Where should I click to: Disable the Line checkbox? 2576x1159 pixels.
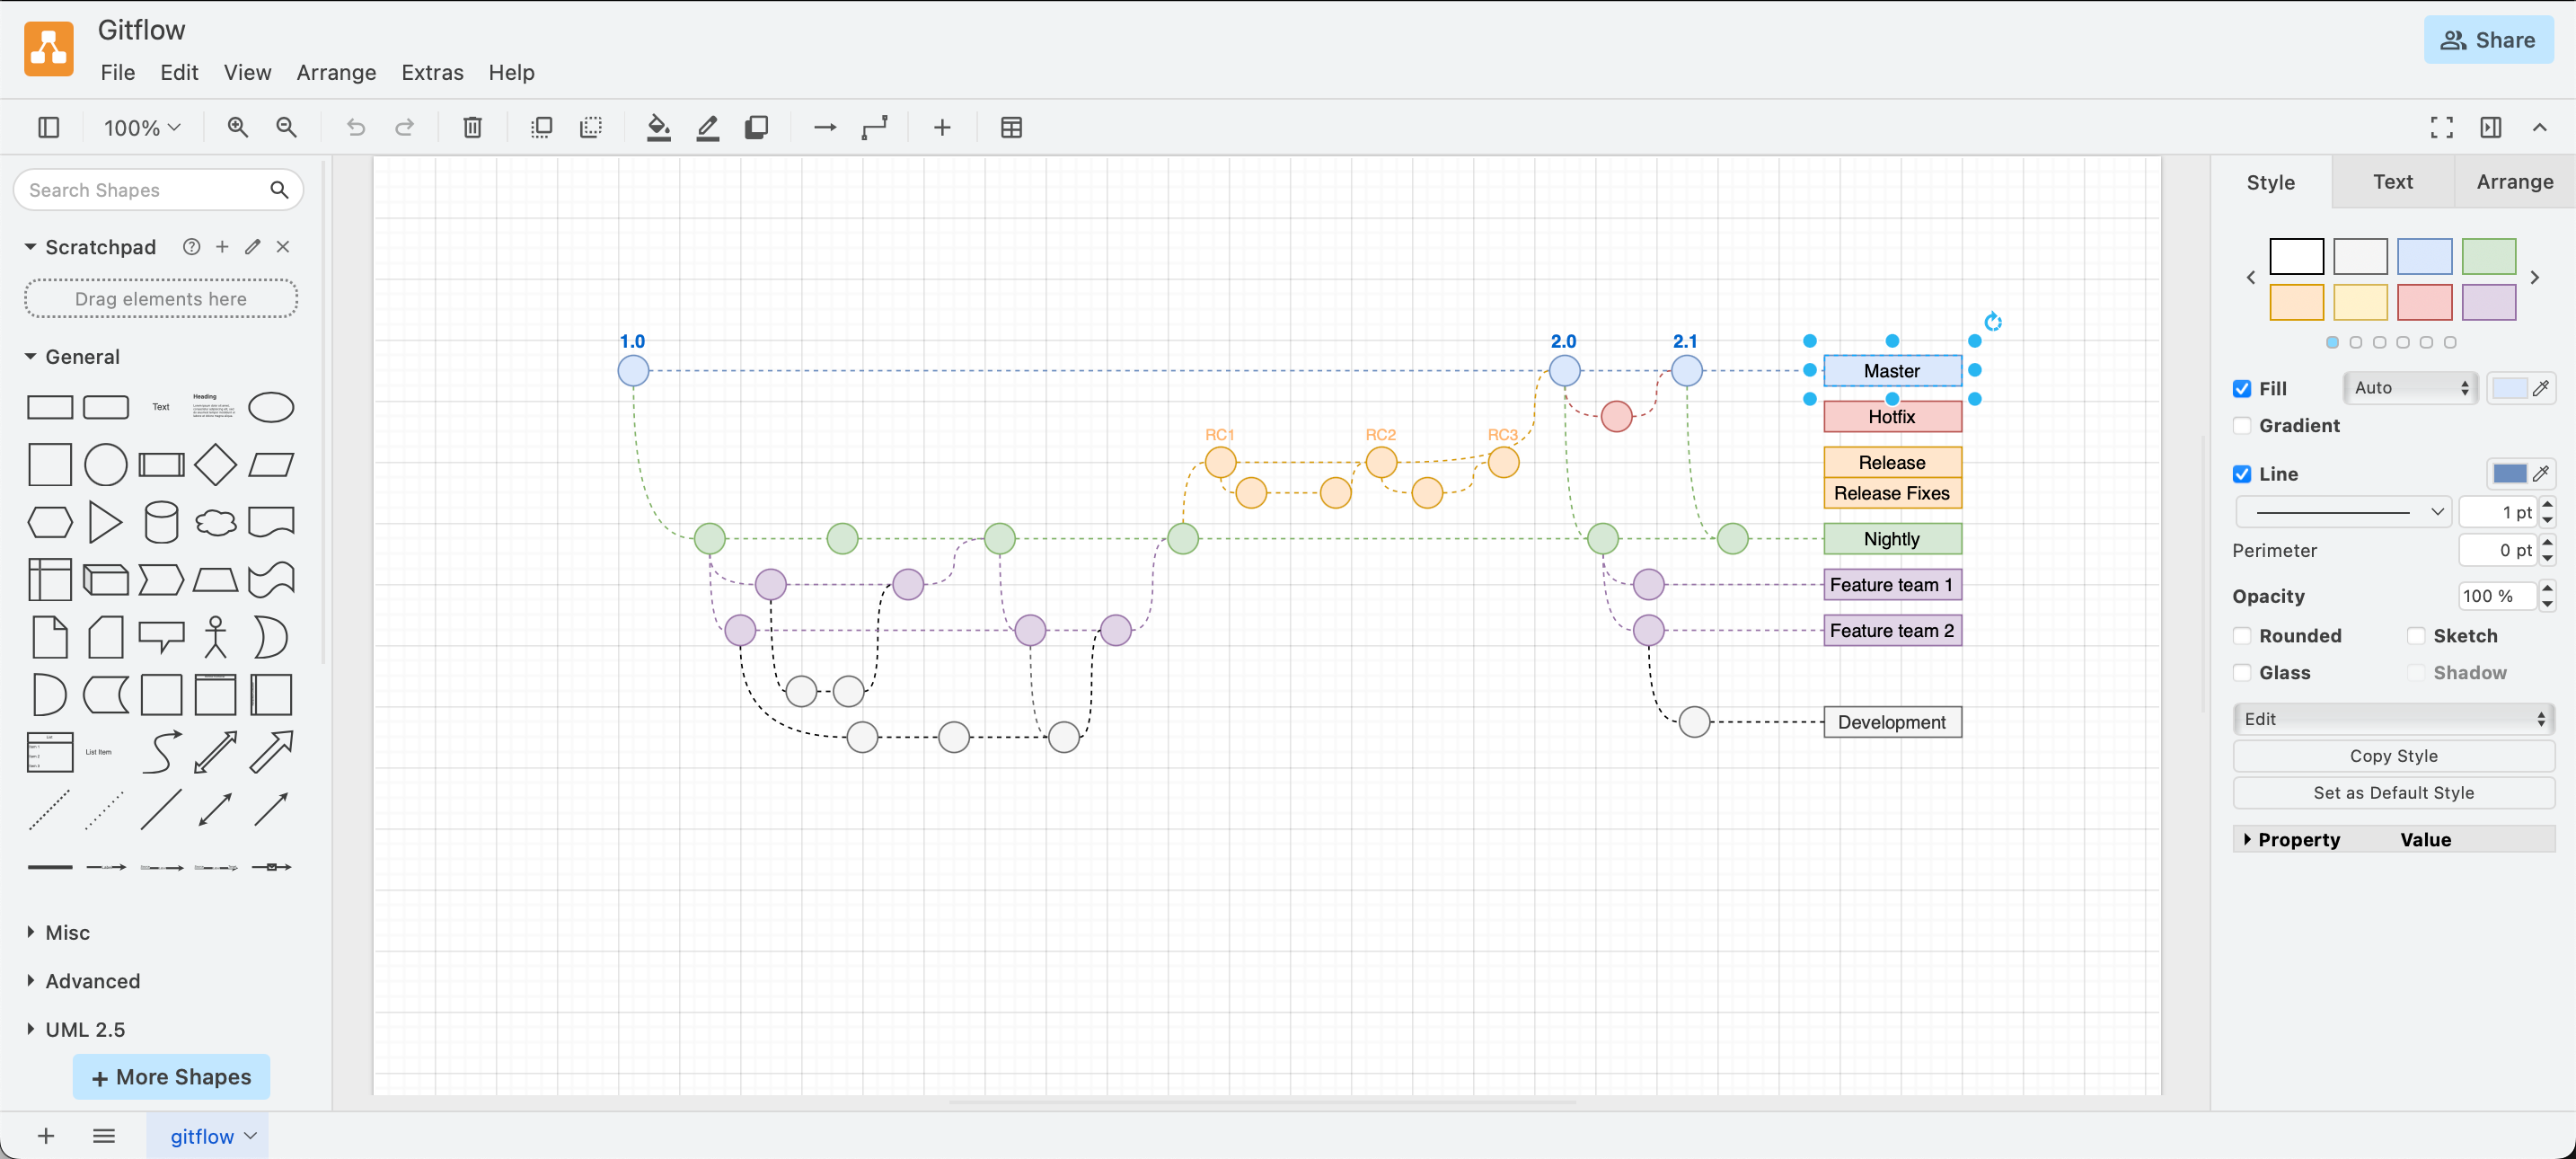(x=2243, y=473)
